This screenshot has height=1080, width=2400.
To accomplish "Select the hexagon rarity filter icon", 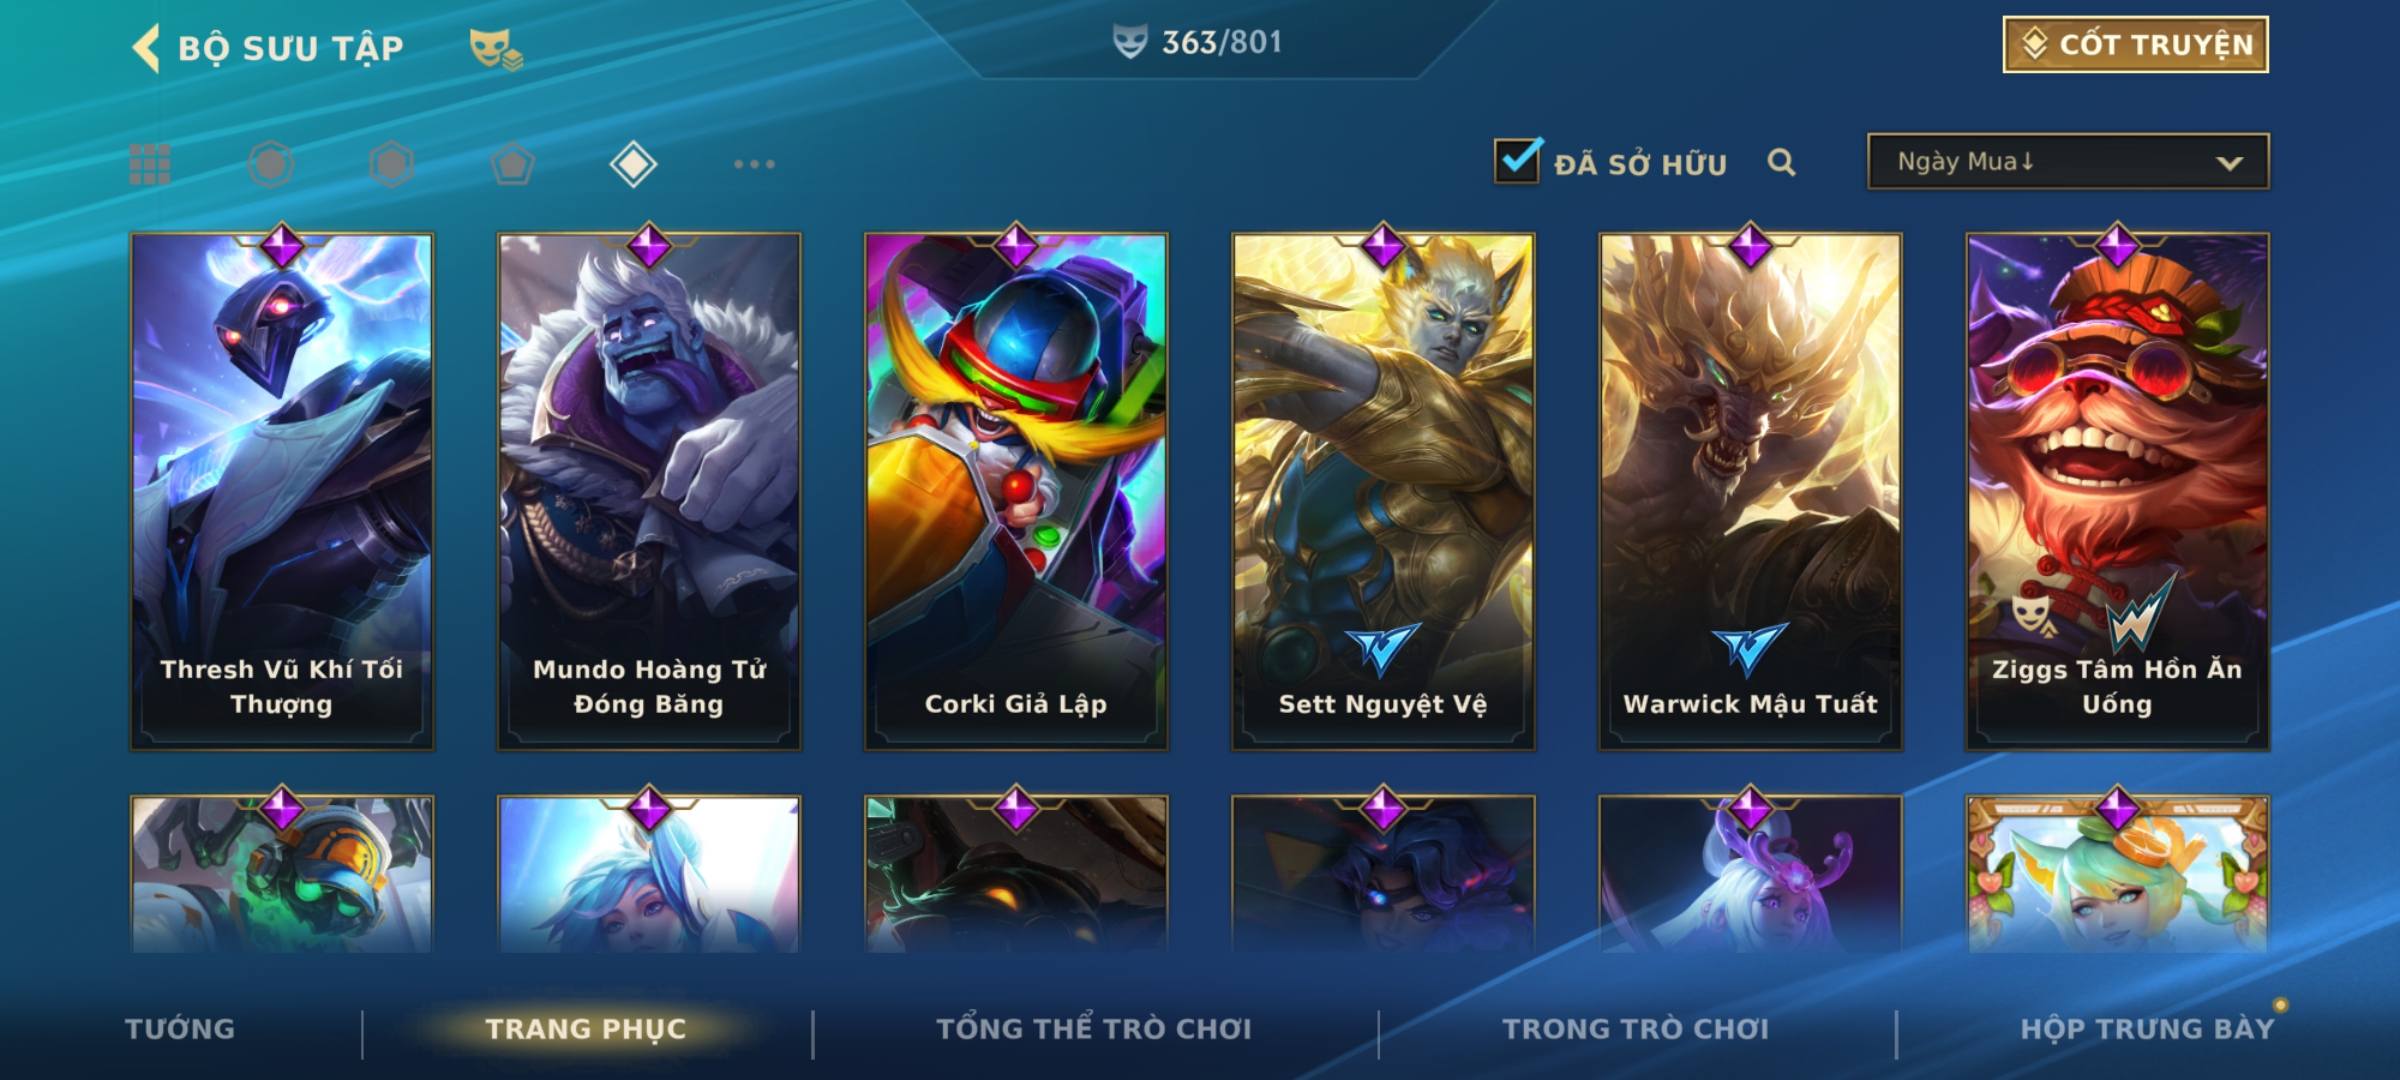I will point(391,164).
